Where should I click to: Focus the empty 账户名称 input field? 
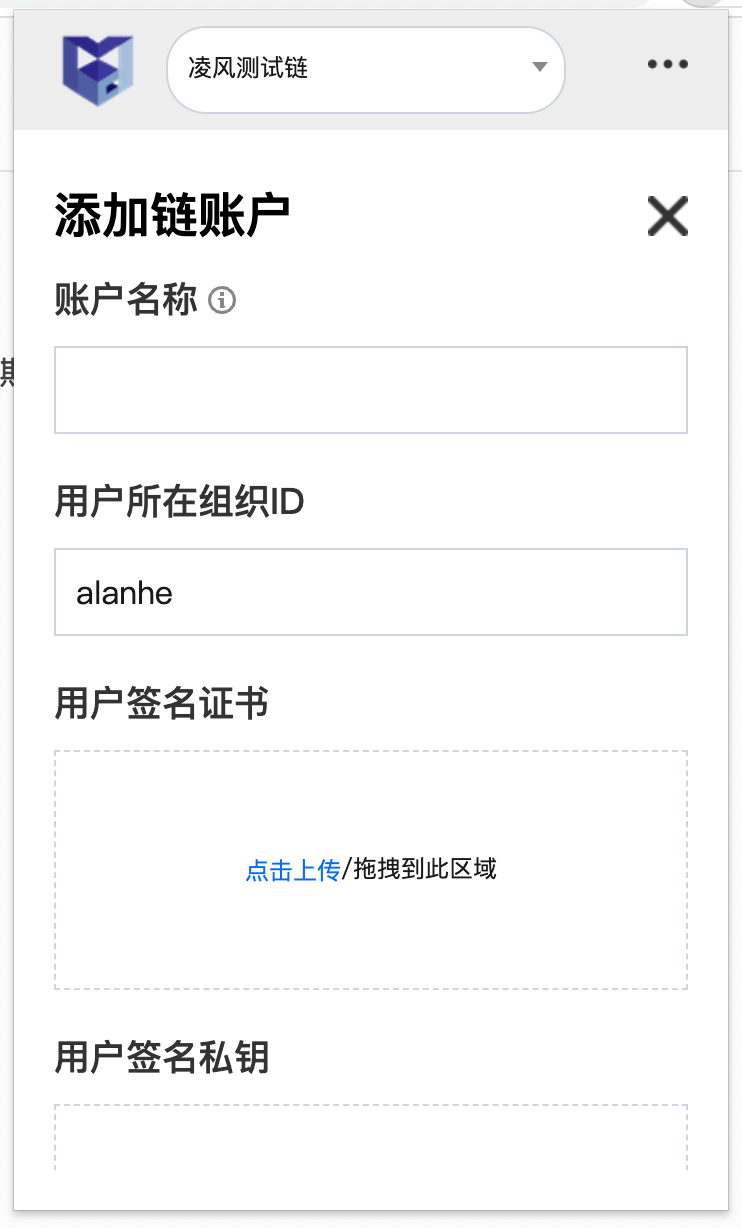coord(370,390)
